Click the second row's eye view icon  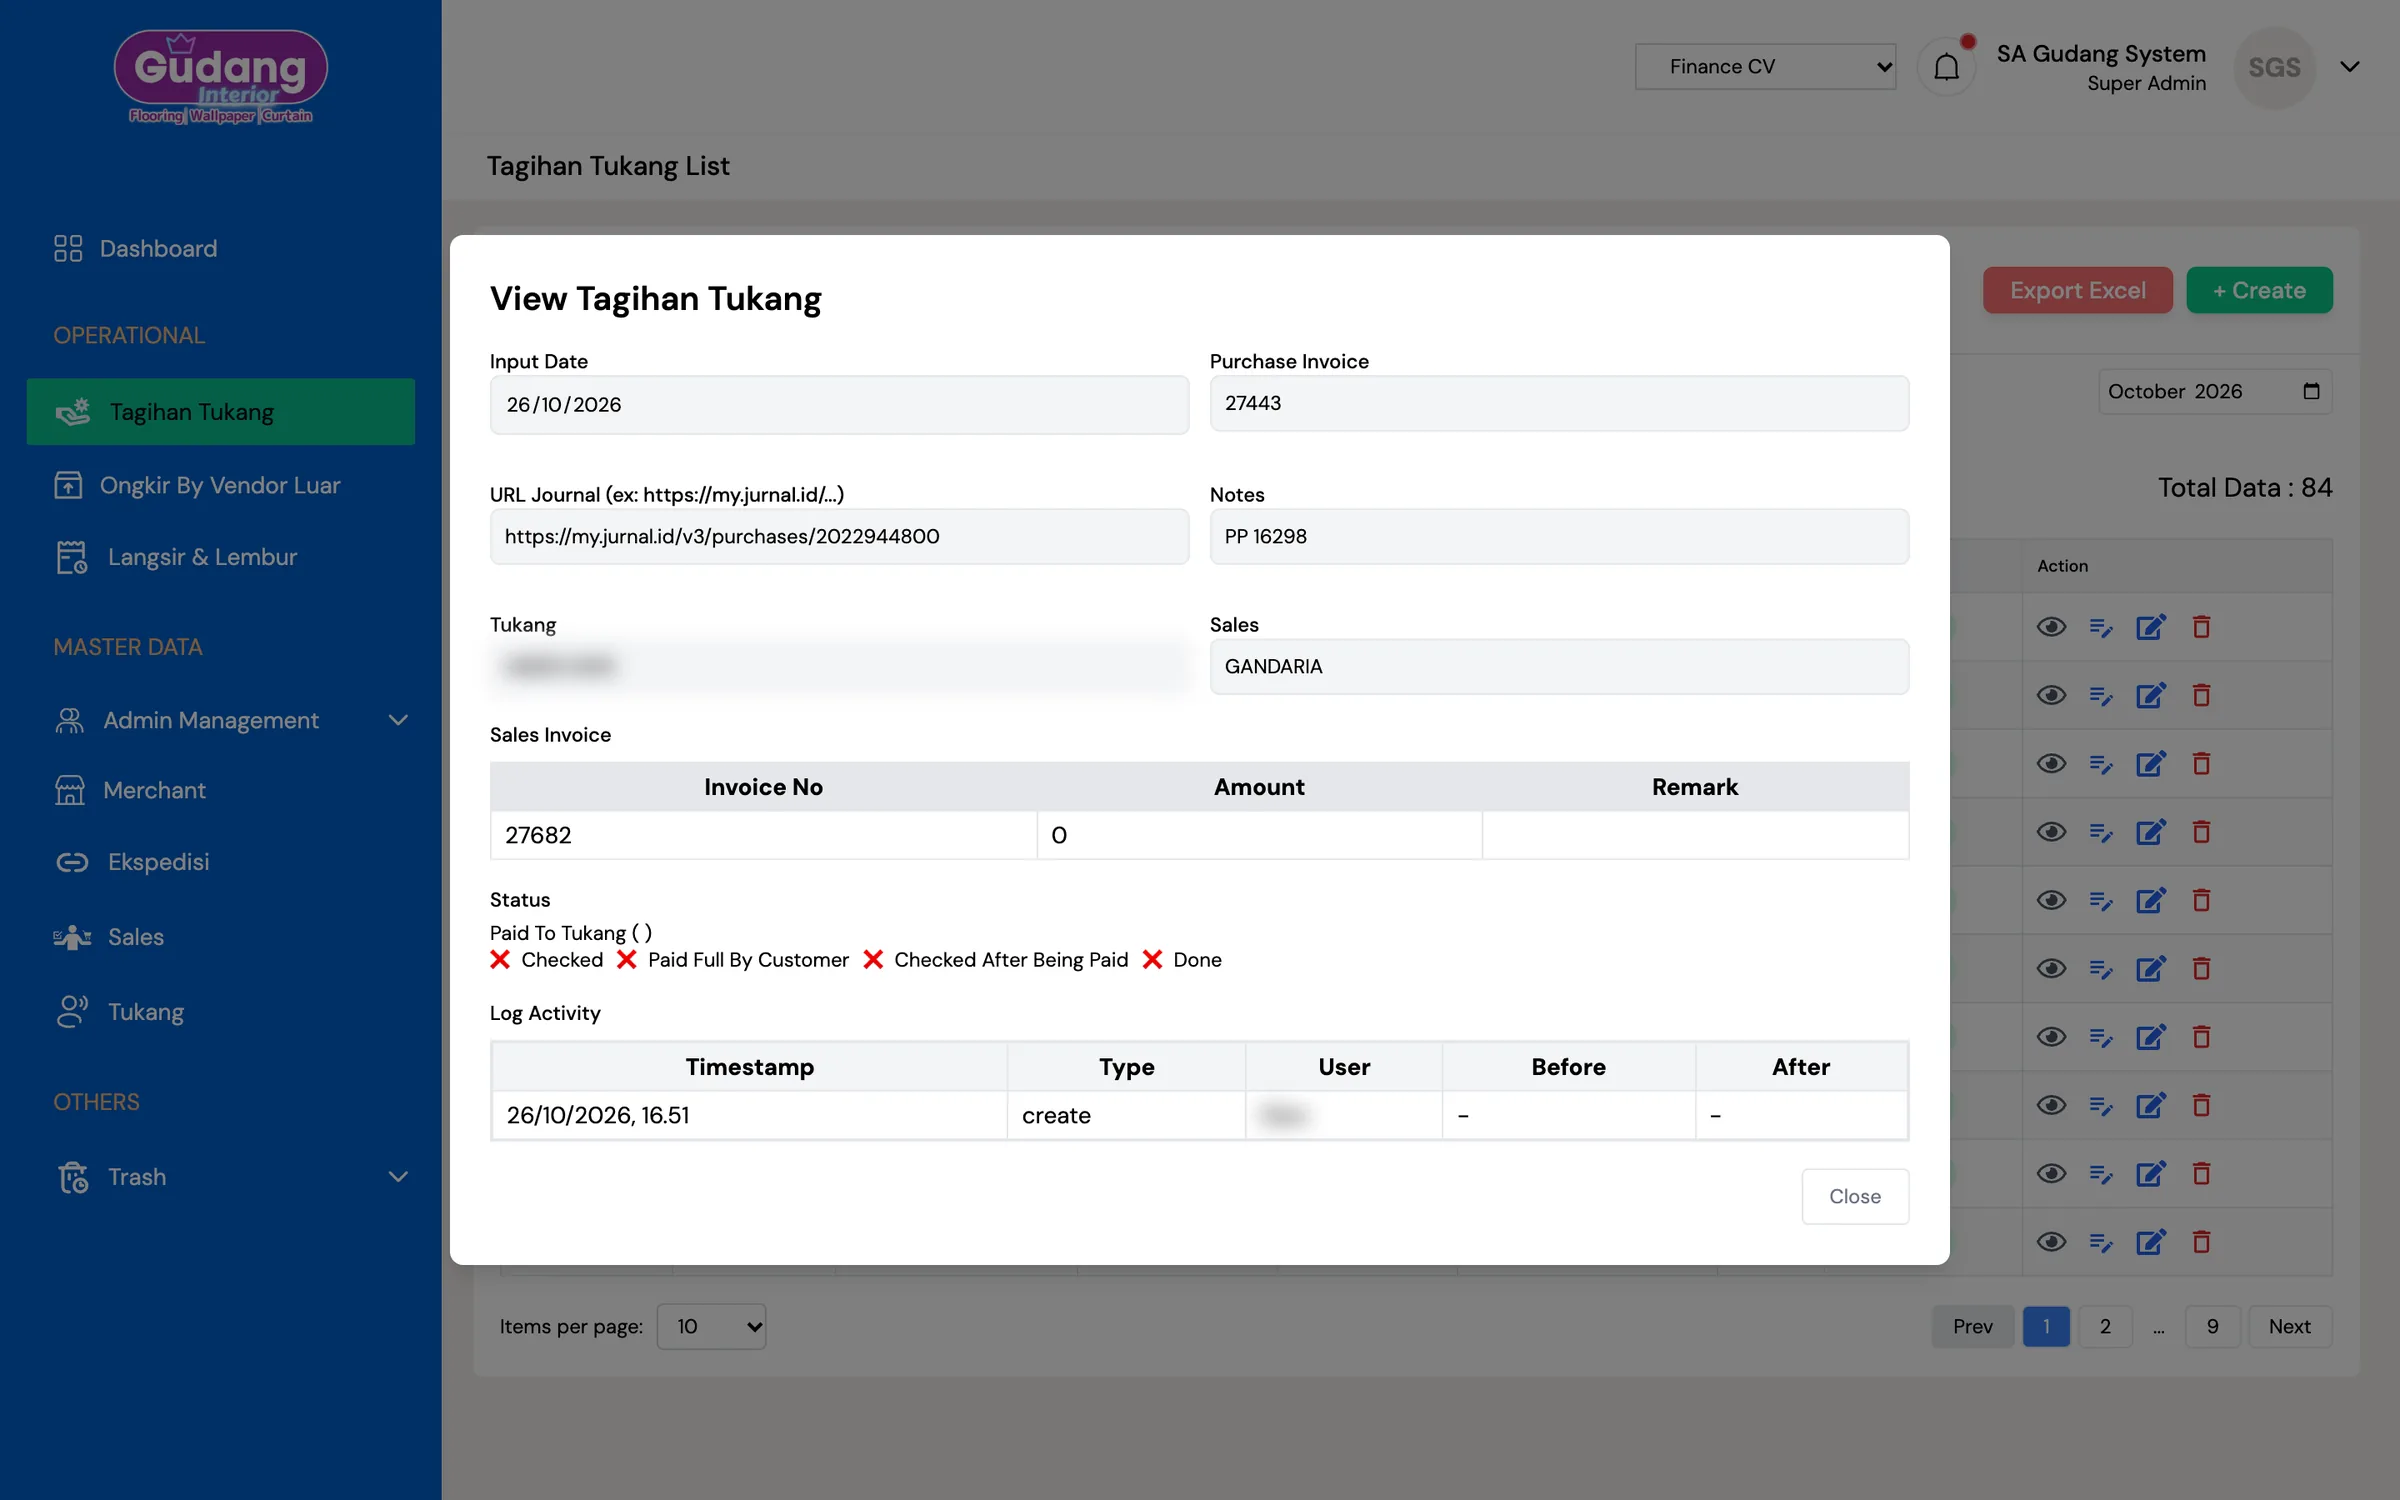pos(2051,695)
